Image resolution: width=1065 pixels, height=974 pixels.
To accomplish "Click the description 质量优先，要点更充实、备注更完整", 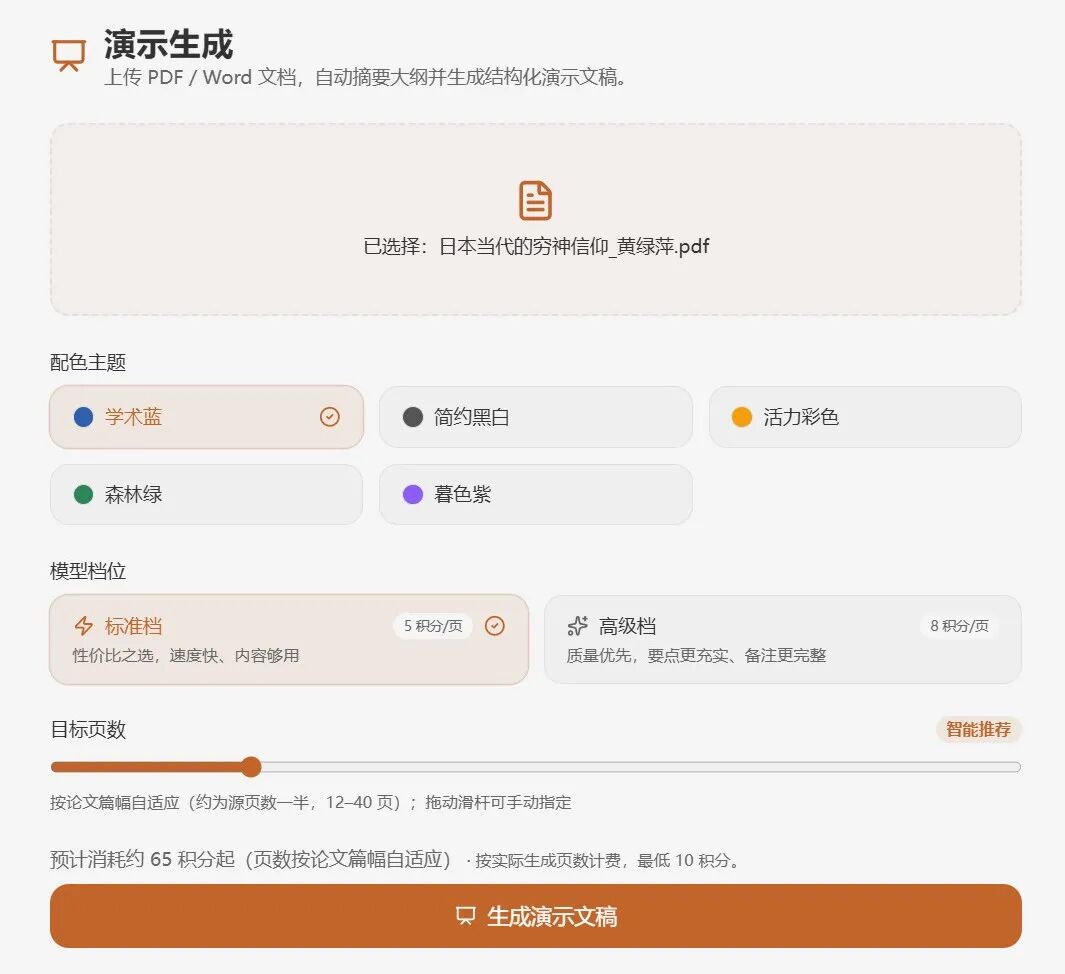I will pos(696,655).
